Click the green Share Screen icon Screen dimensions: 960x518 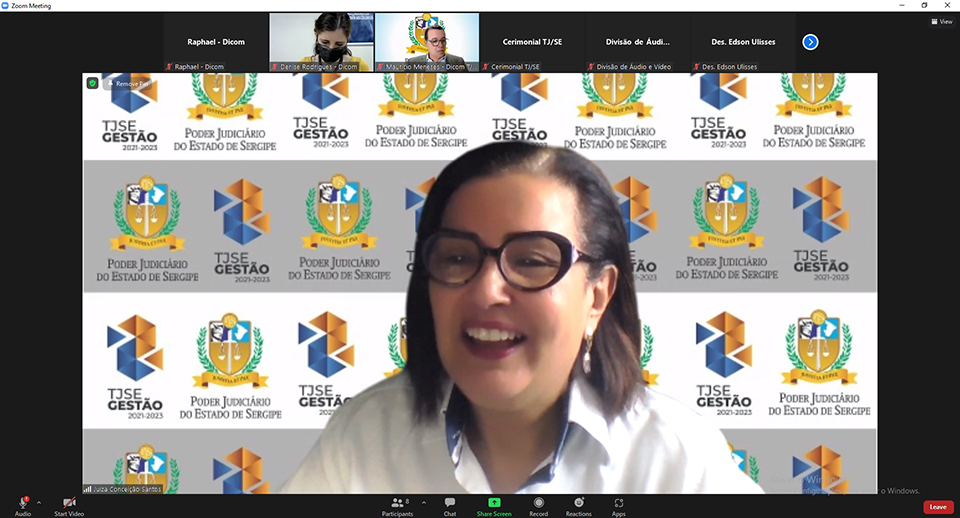click(494, 502)
